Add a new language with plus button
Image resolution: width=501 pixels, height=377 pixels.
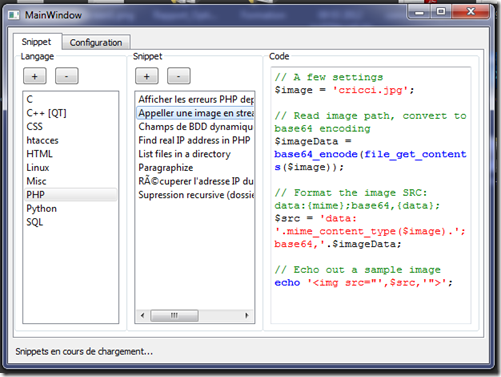[x=35, y=76]
